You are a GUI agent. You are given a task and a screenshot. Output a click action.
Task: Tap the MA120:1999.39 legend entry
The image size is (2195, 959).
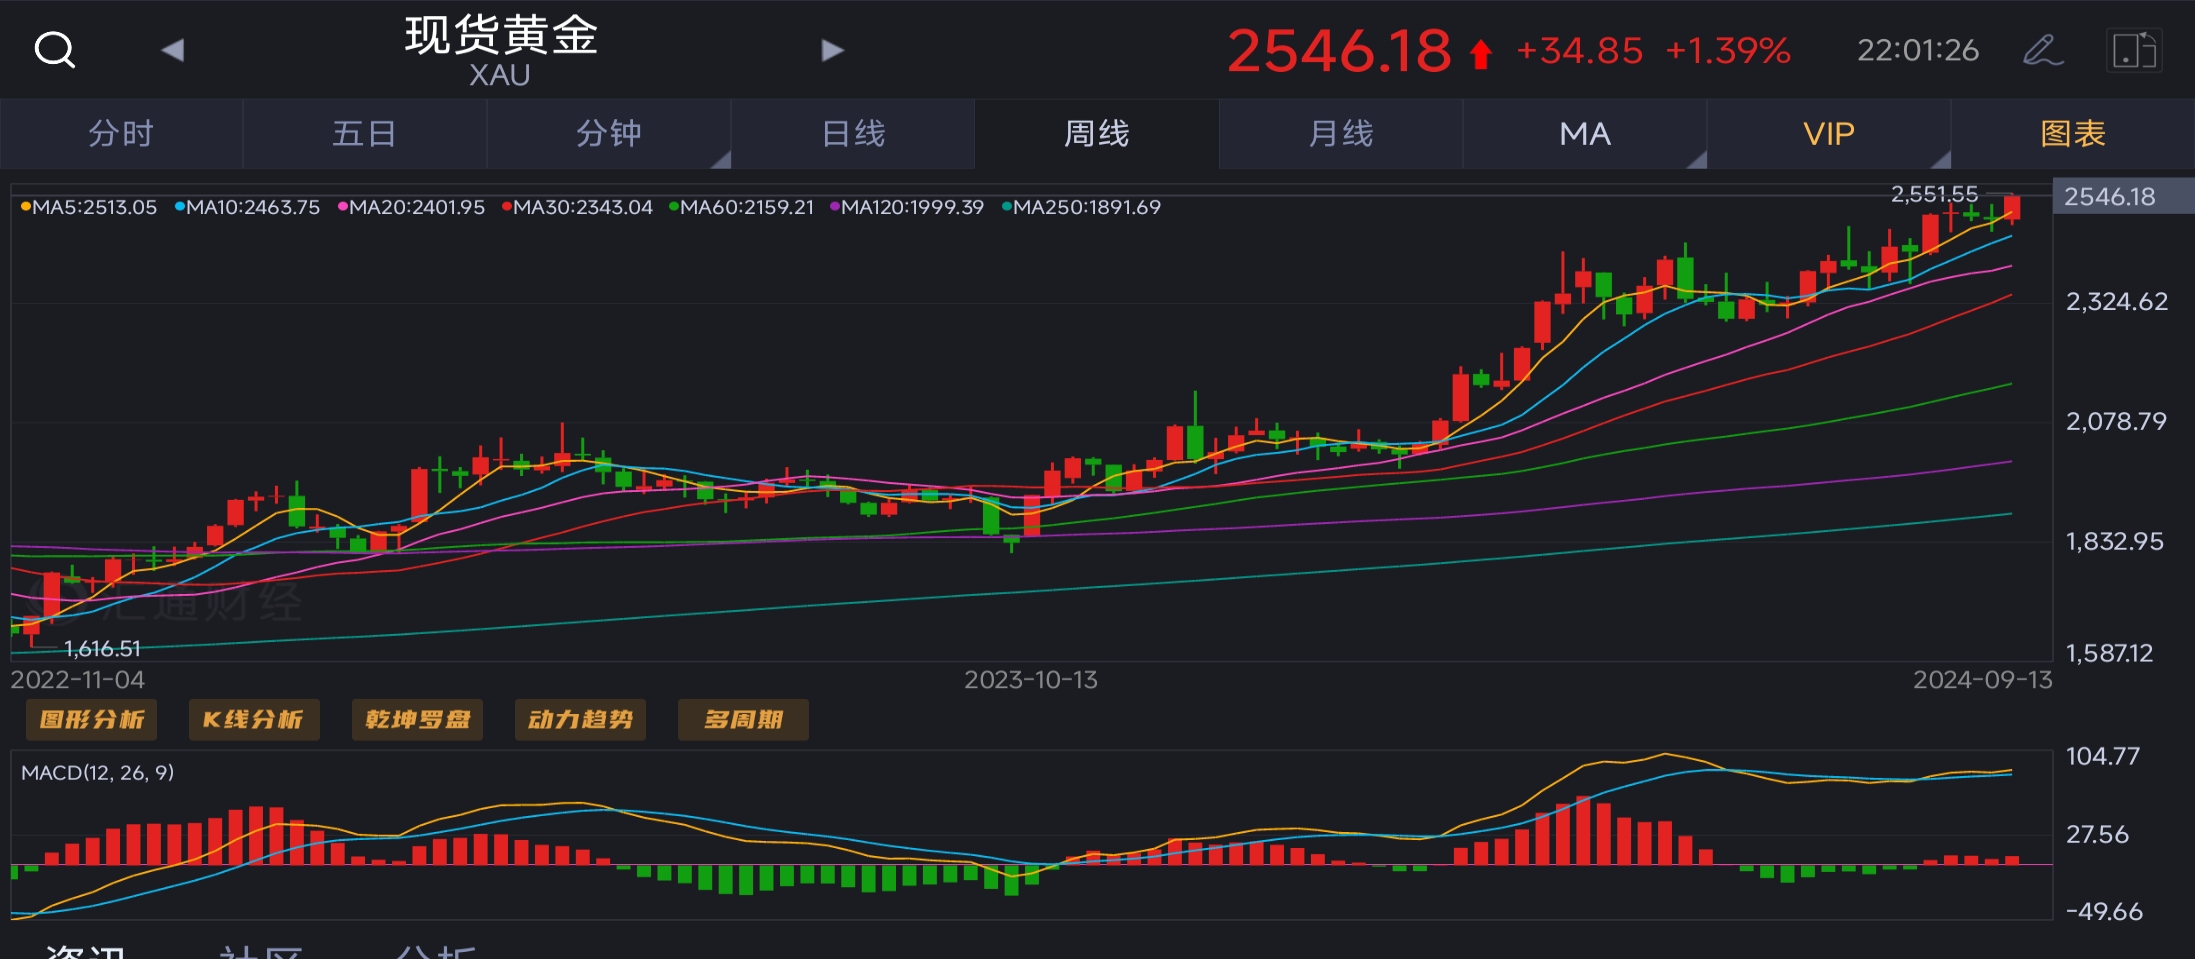(x=907, y=207)
